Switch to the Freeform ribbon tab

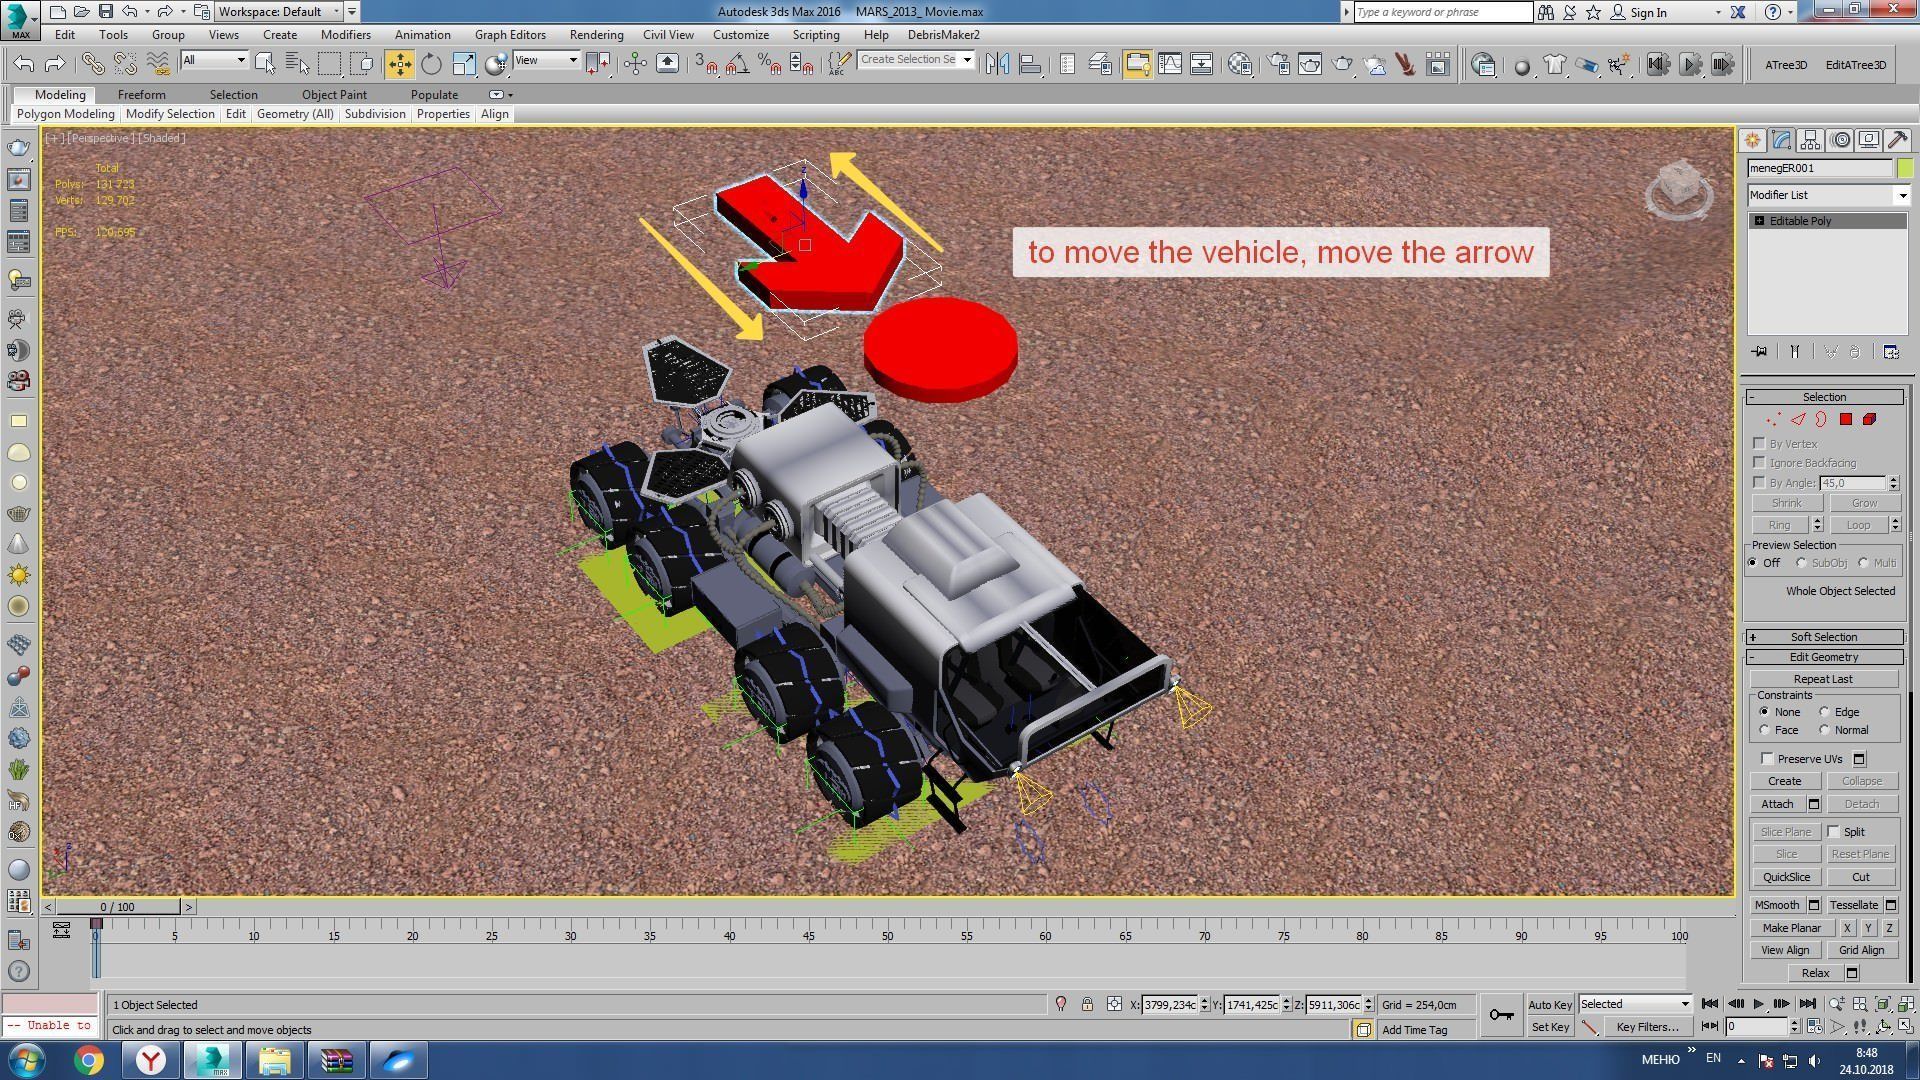pos(141,95)
